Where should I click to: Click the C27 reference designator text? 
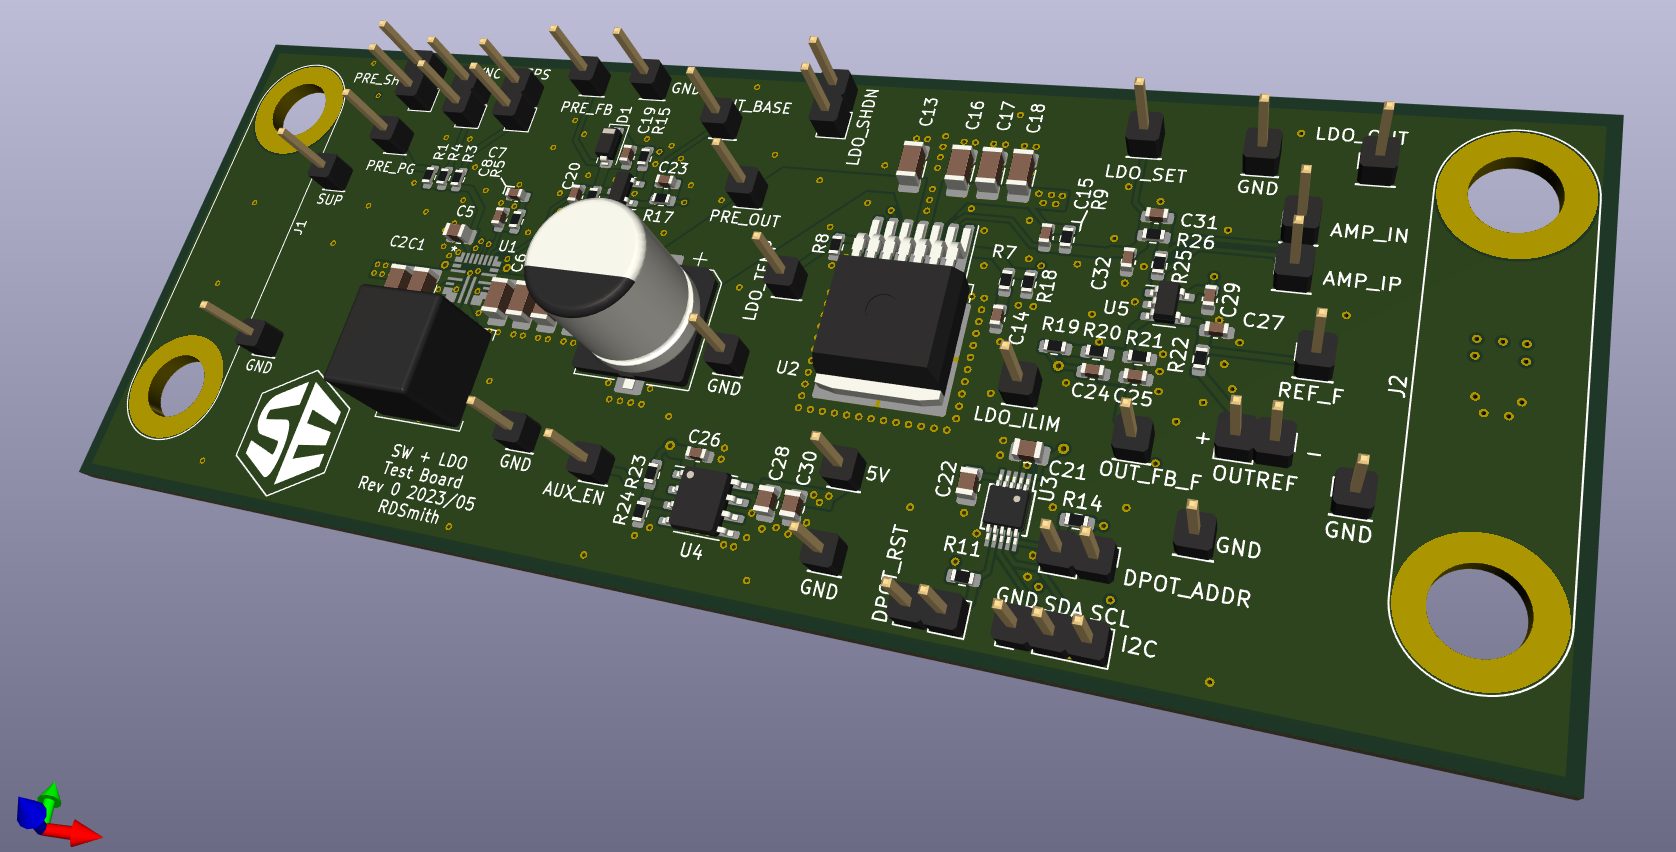[1263, 321]
